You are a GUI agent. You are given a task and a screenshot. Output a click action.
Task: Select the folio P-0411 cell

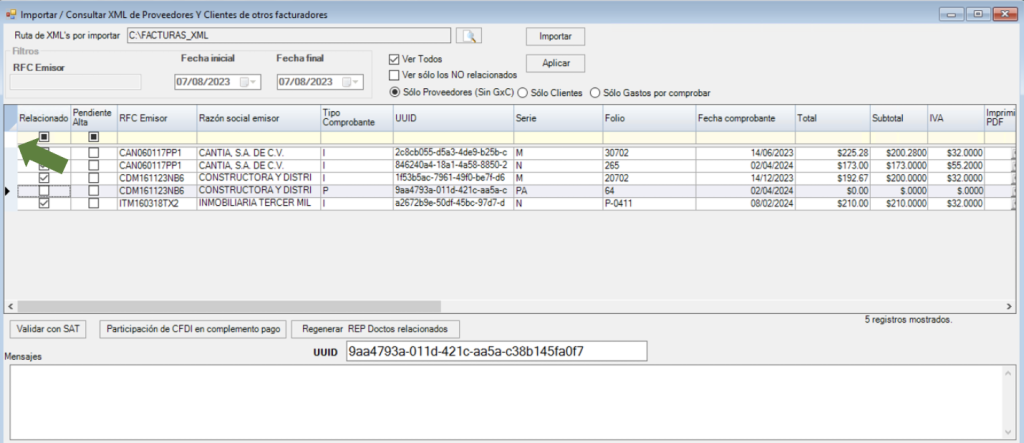pos(649,203)
